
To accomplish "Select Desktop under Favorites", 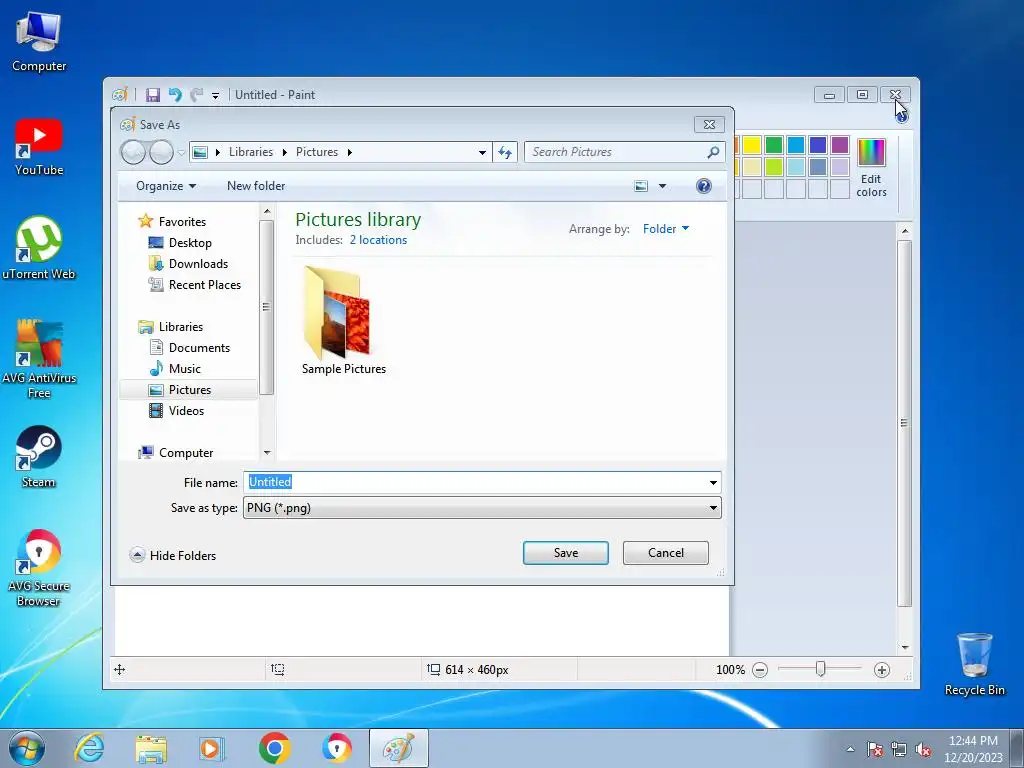I will coord(190,243).
